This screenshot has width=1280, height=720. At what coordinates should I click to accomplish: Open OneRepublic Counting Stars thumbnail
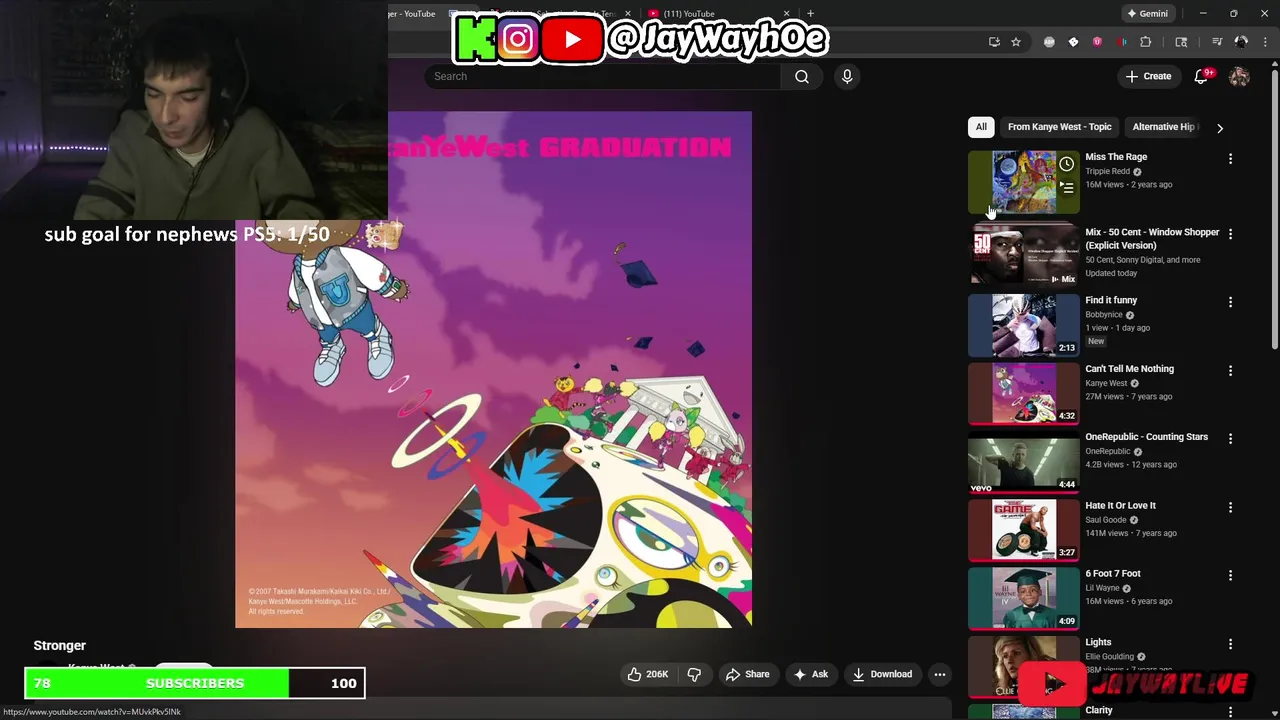tap(1024, 462)
